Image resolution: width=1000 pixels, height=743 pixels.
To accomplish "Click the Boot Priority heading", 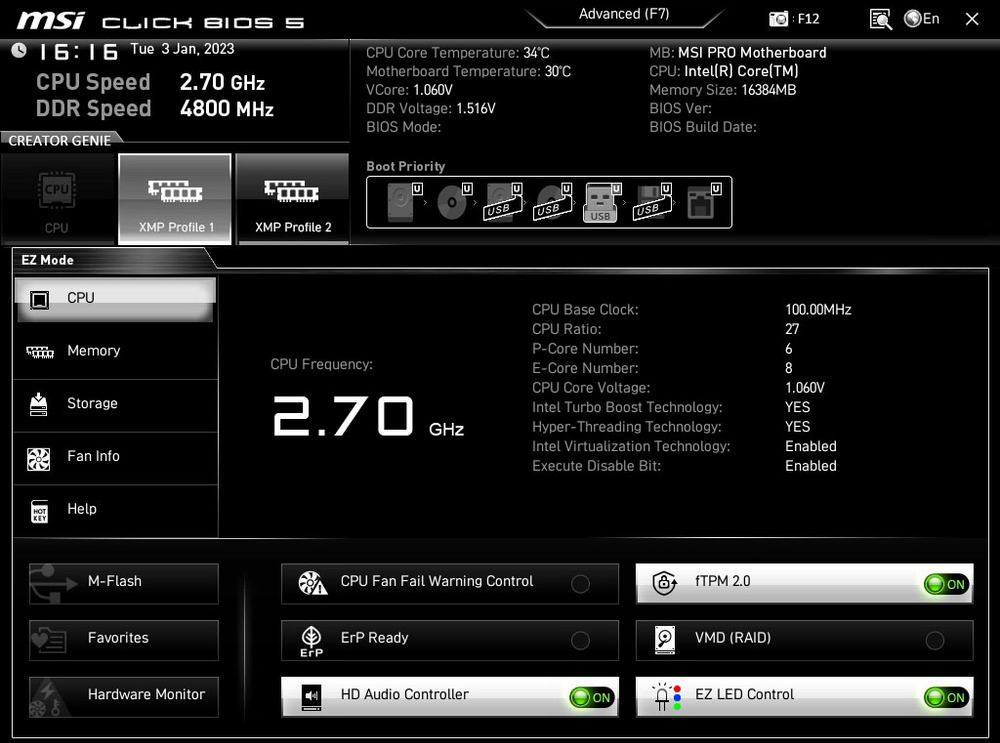I will click(406, 166).
